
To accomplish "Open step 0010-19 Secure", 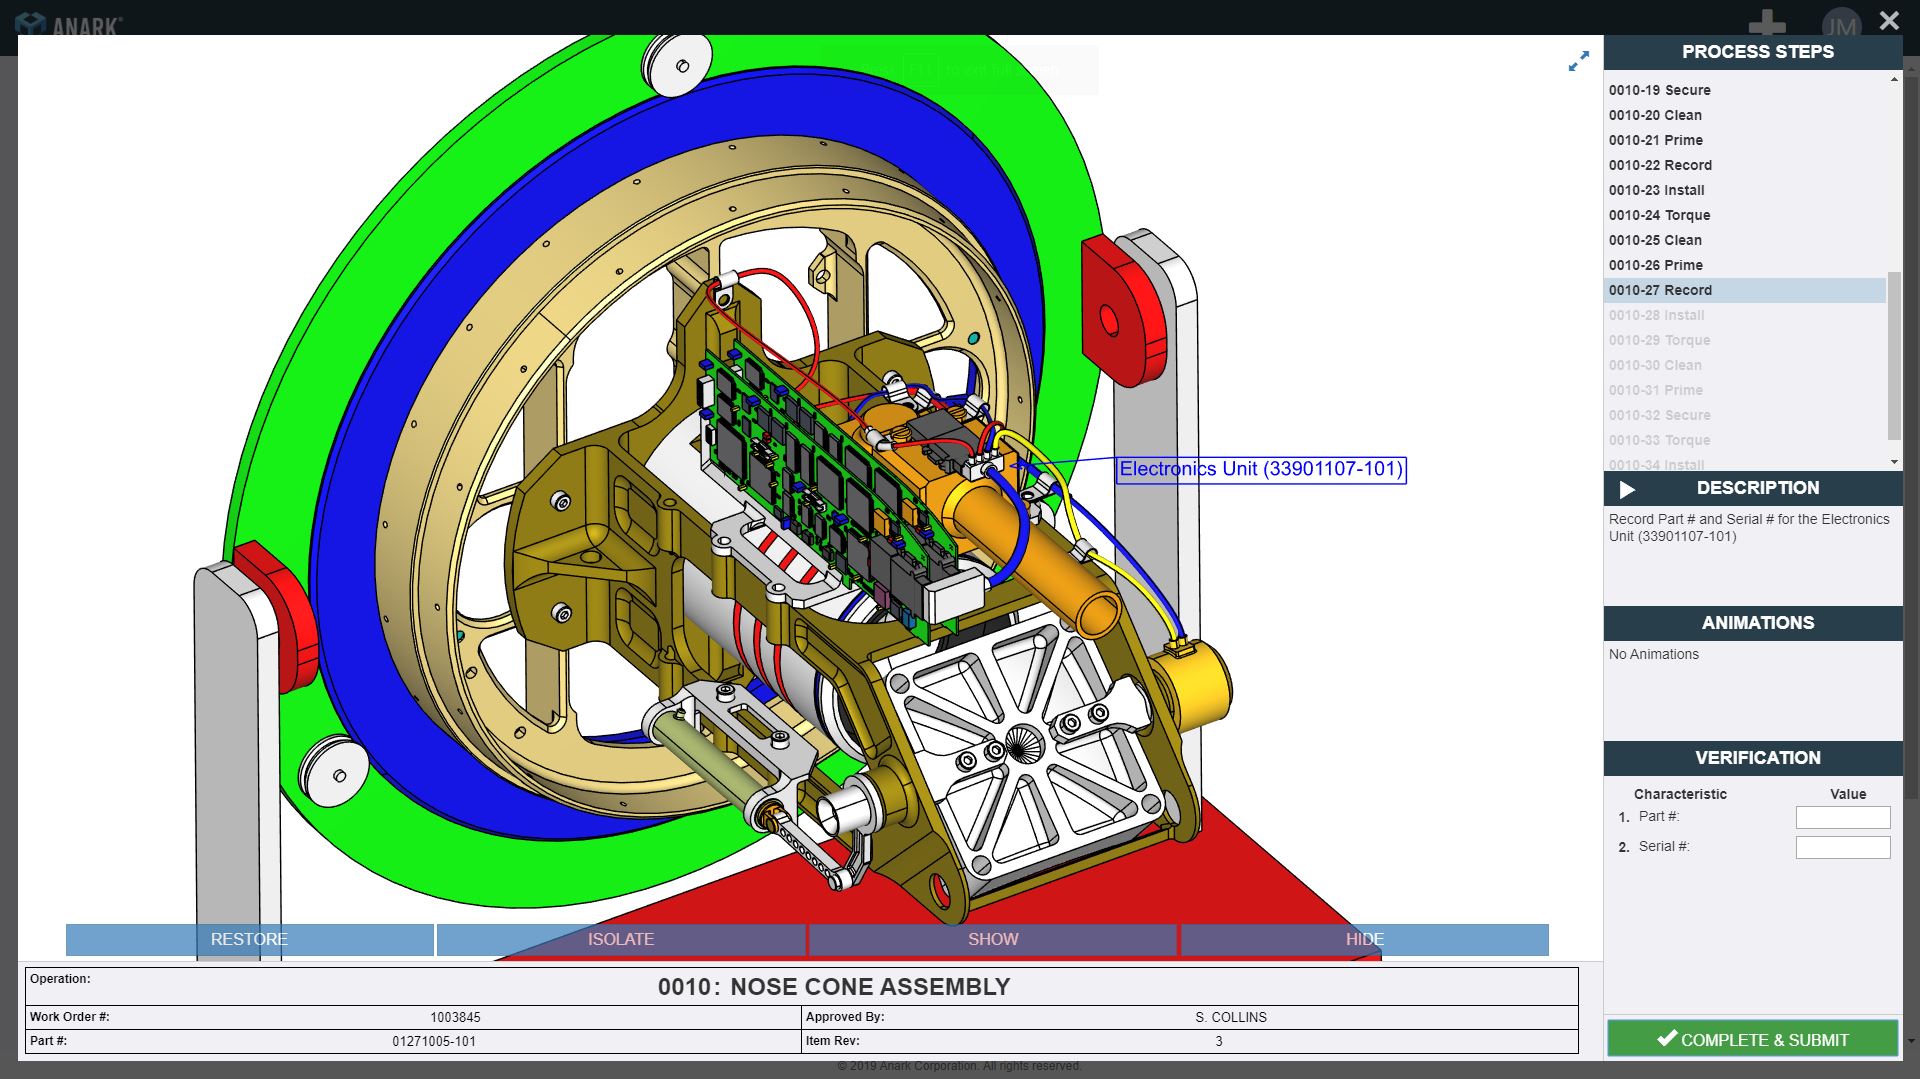I will [1659, 90].
